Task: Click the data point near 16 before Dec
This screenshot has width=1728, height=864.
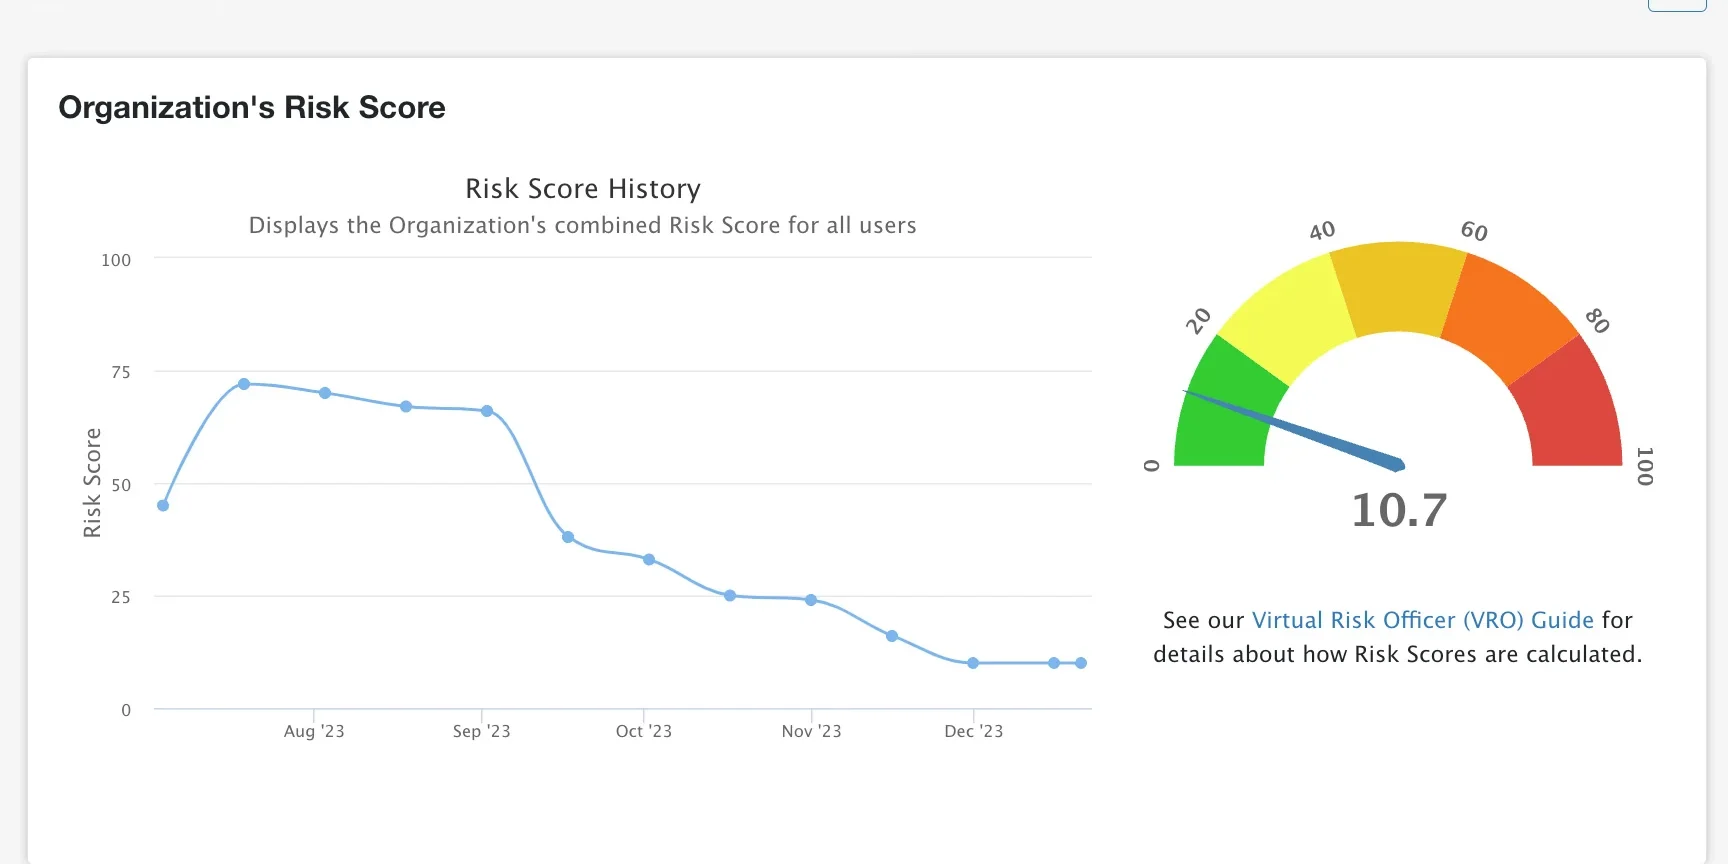Action: click(892, 636)
